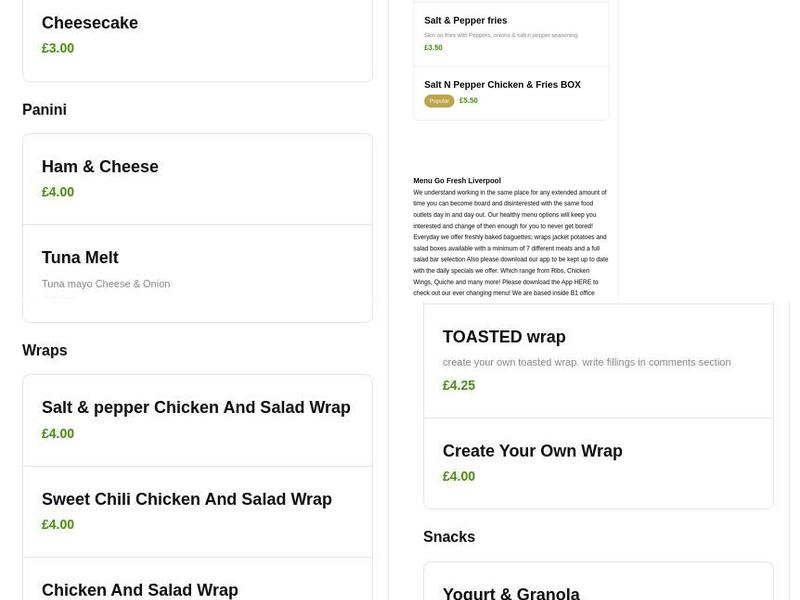The image size is (800, 600).
Task: Select Create Your Own Wrap
Action: coord(533,451)
